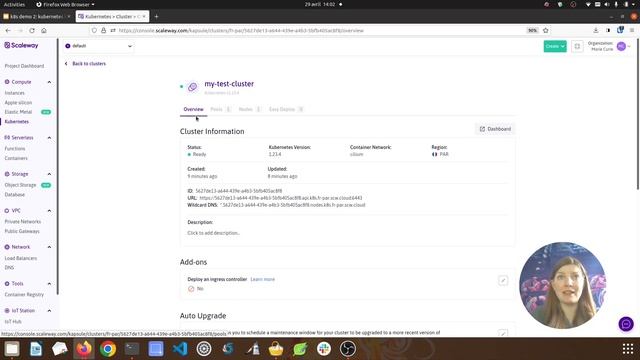Click the browser address bar URL
640x360 pixels.
241,31
